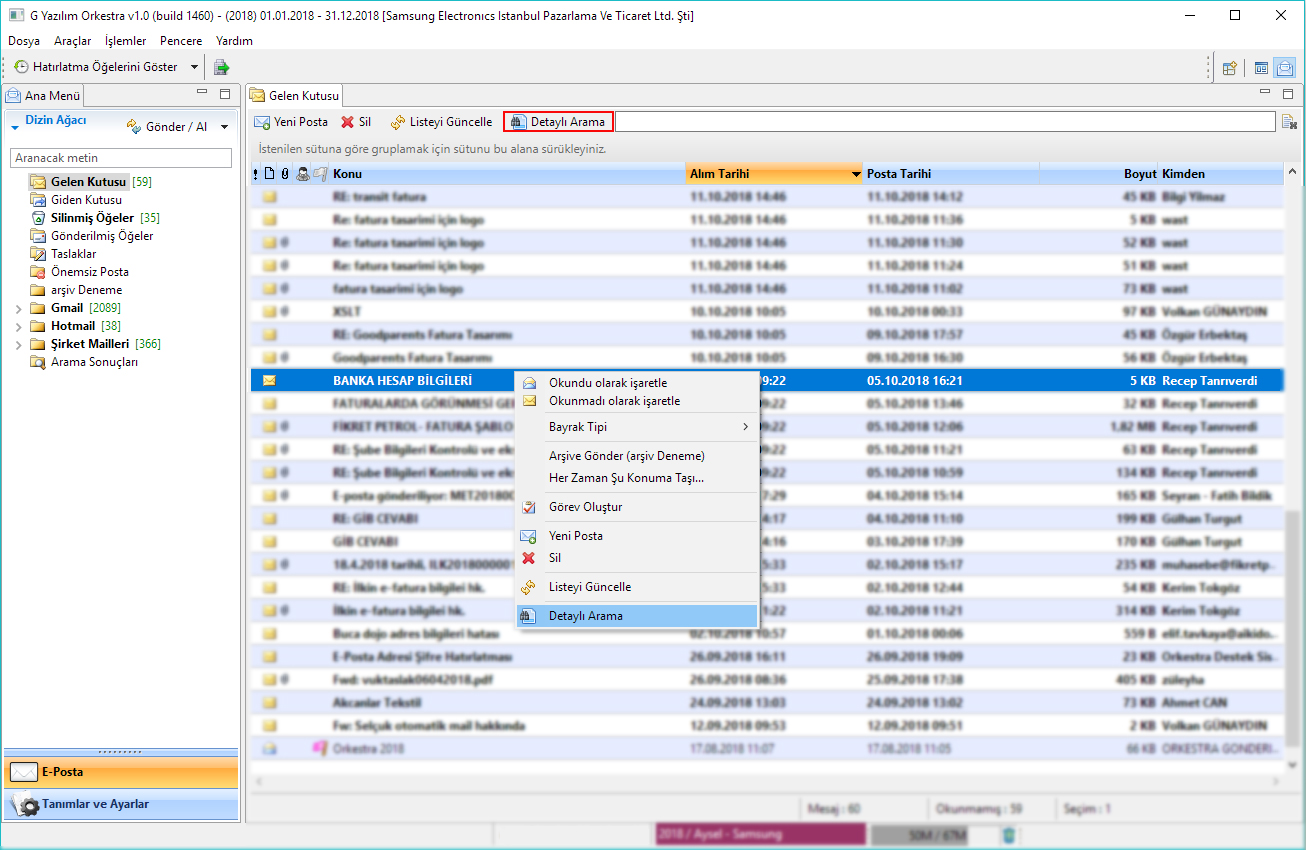Focus the Aranacak metin search box
Image resolution: width=1306 pixels, height=850 pixels.
121,158
